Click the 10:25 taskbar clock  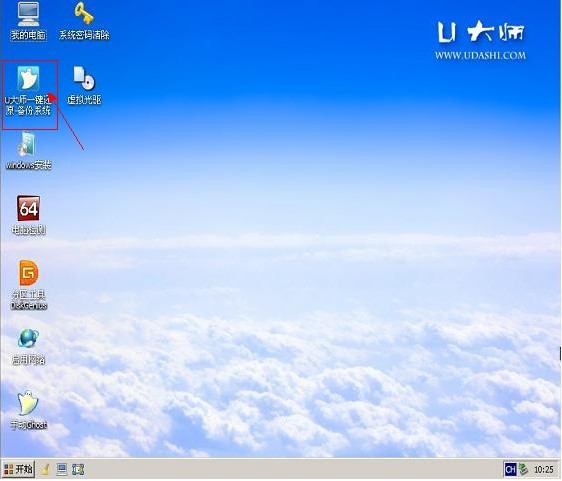pos(544,470)
